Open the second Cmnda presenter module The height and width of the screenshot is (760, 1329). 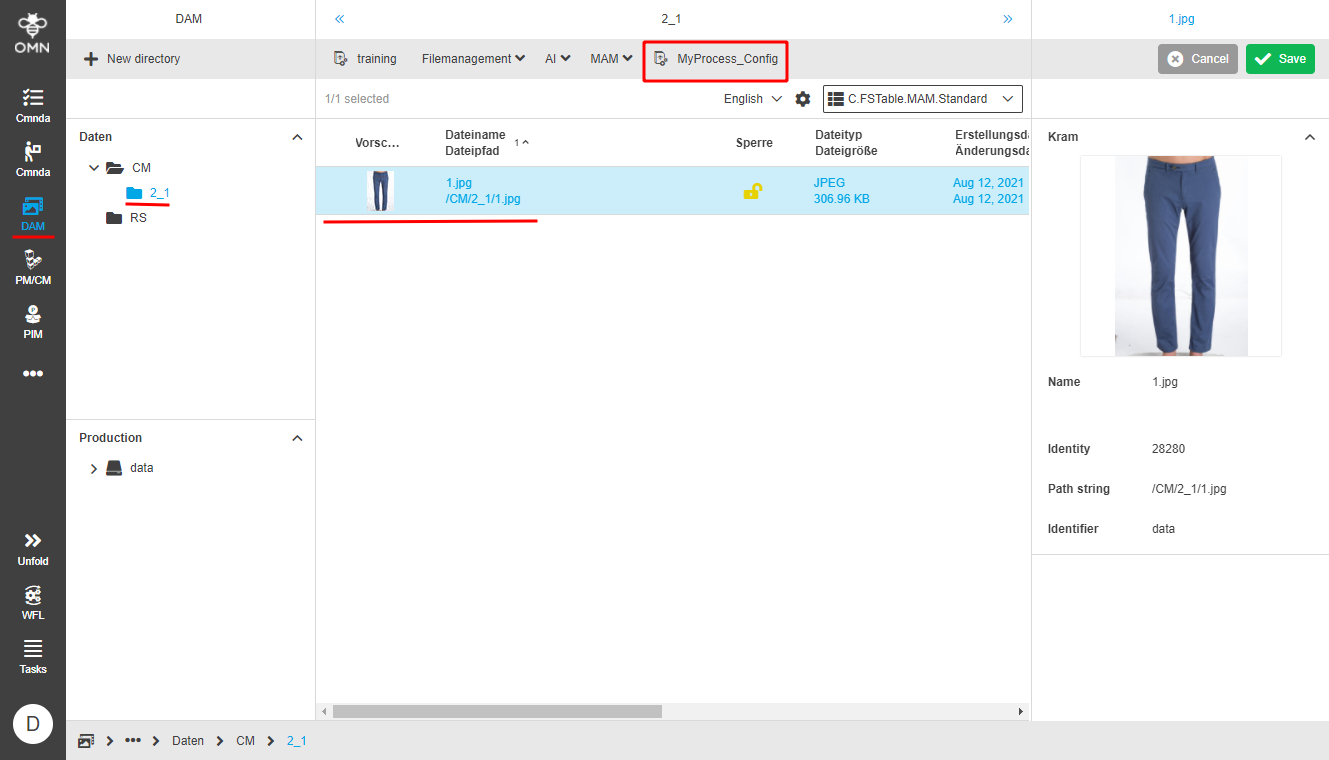(33, 159)
